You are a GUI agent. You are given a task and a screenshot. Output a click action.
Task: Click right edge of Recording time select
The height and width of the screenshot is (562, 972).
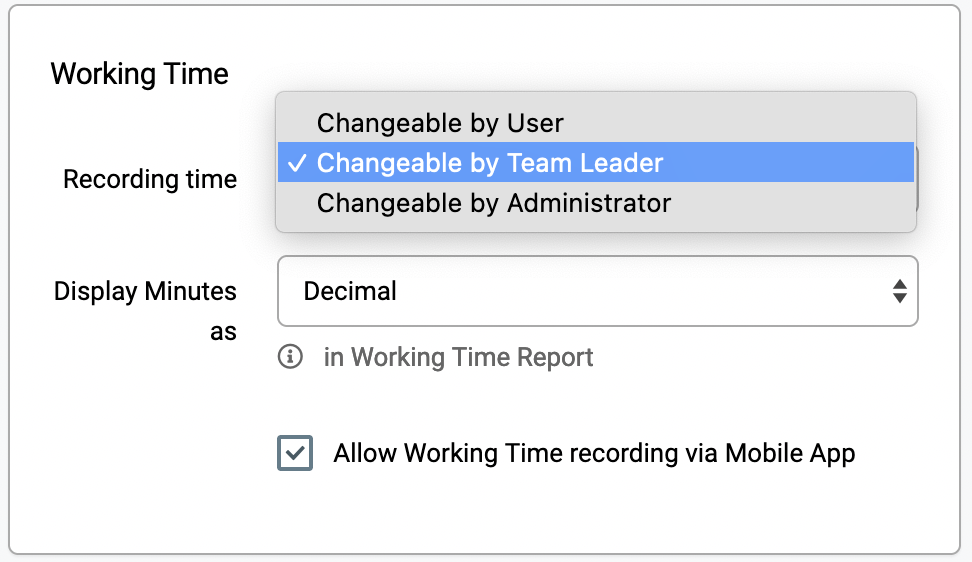click(916, 180)
